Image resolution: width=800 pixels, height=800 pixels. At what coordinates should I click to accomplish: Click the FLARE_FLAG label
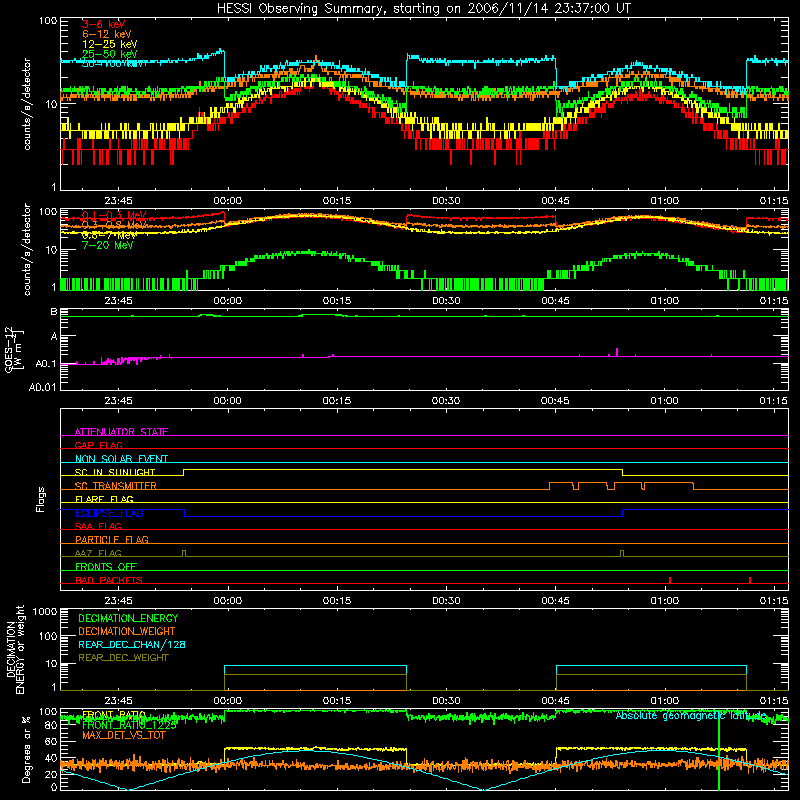104,499
